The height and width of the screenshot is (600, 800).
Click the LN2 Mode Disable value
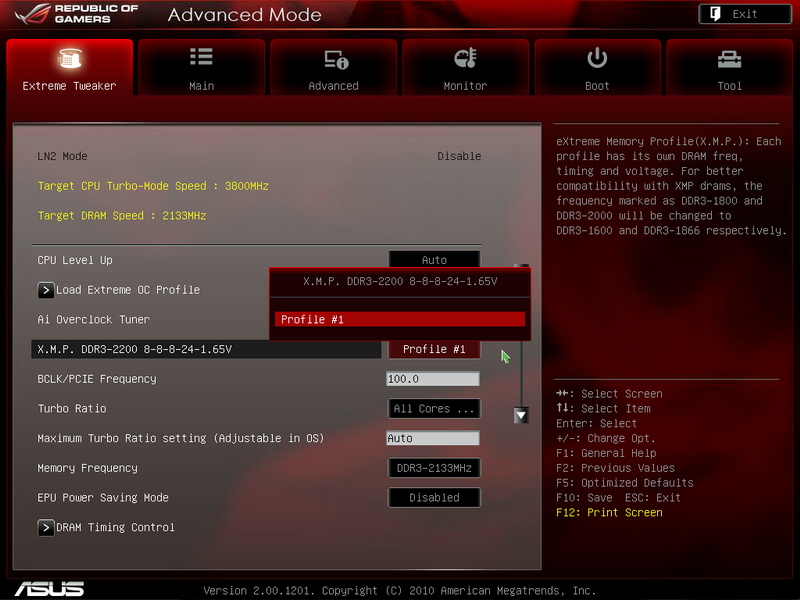coord(459,156)
